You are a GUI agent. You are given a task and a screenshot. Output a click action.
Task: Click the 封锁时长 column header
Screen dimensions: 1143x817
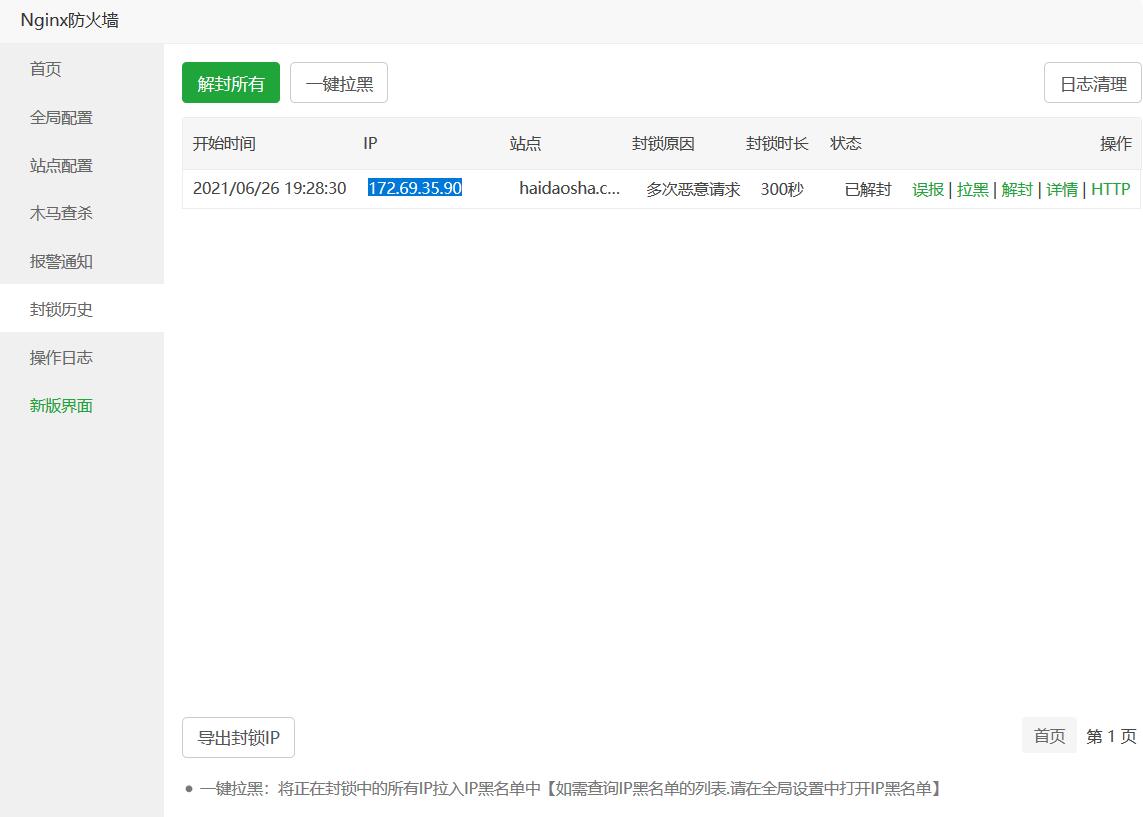tap(777, 144)
